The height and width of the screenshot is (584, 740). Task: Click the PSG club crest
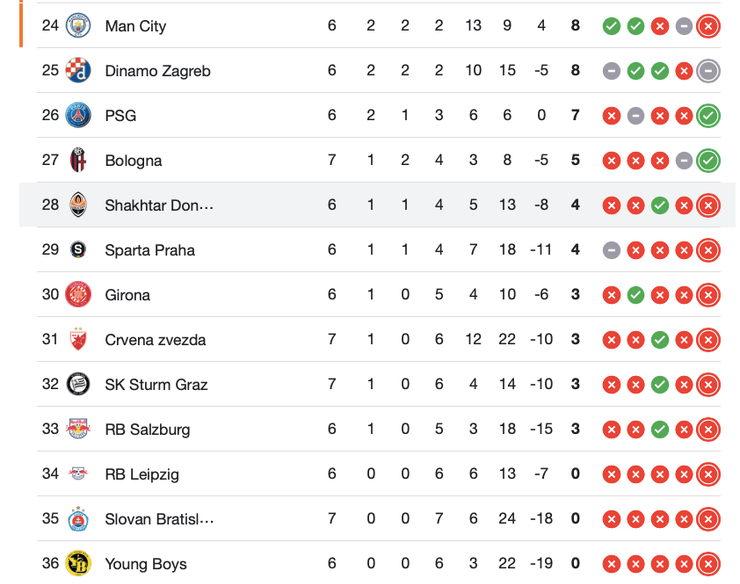click(78, 115)
